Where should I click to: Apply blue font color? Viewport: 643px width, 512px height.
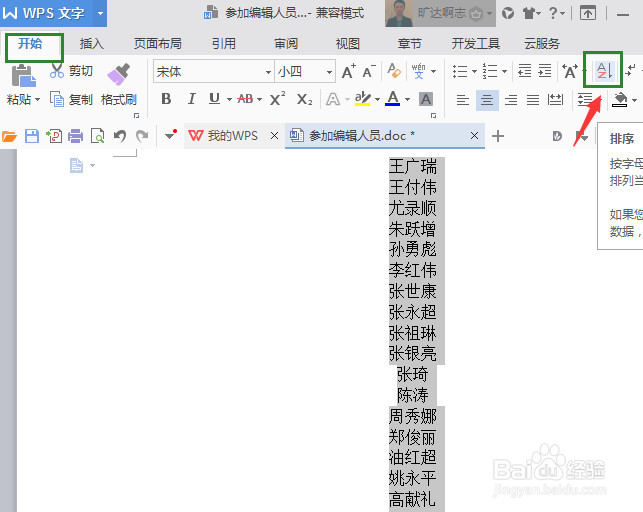click(x=393, y=99)
